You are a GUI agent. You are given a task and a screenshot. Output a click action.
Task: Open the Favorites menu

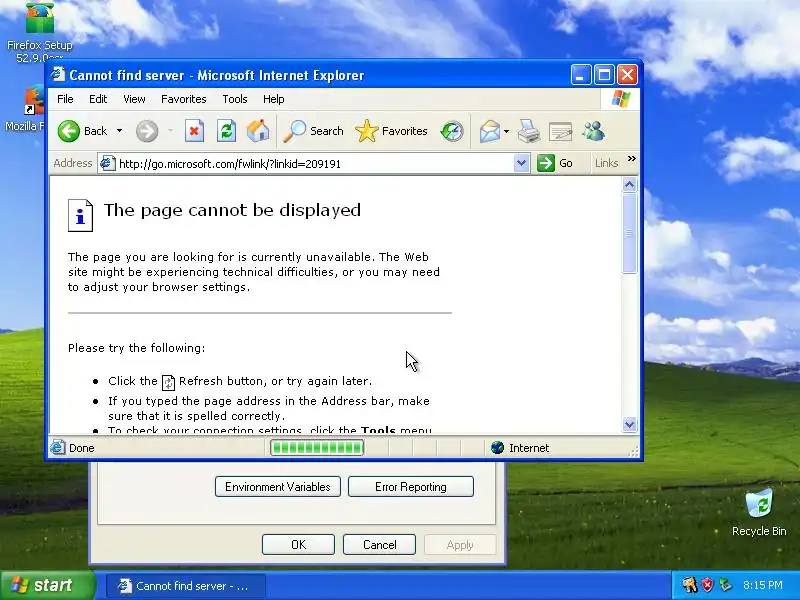click(x=184, y=99)
